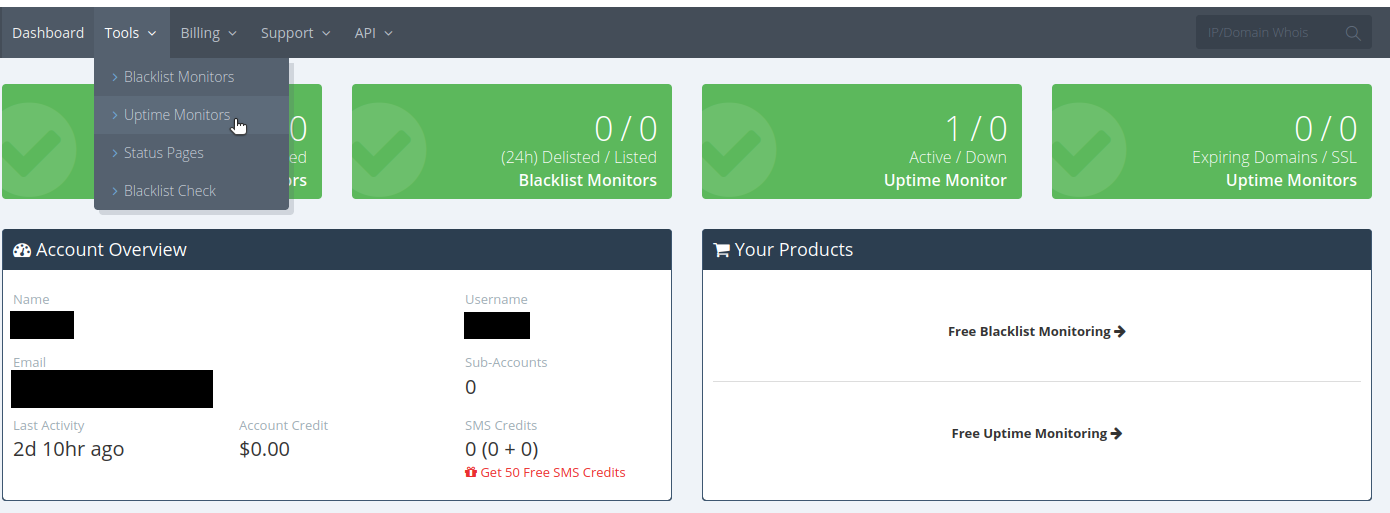Viewport: 1390px width, 513px height.
Task: Click the Your Products panel header
Action: click(1037, 250)
